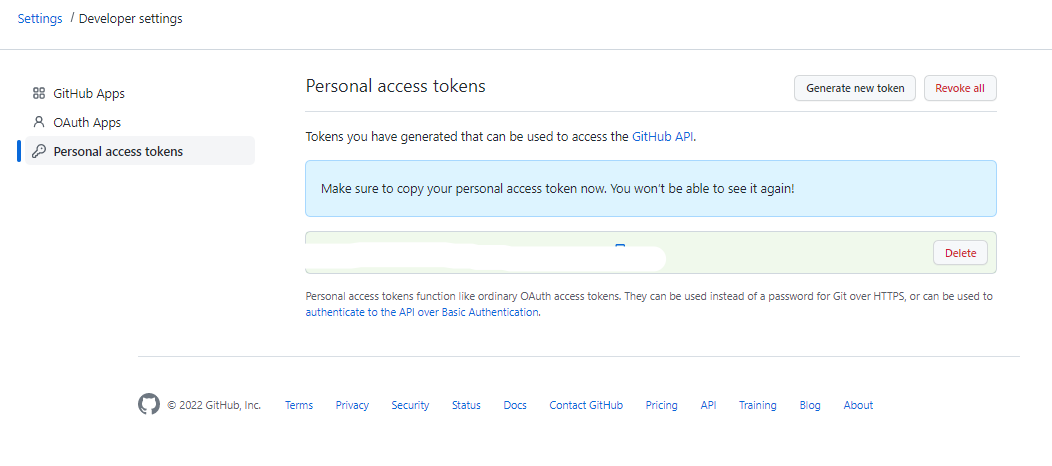
Task: Click the GitHub Octocat logo in footer
Action: click(149, 405)
